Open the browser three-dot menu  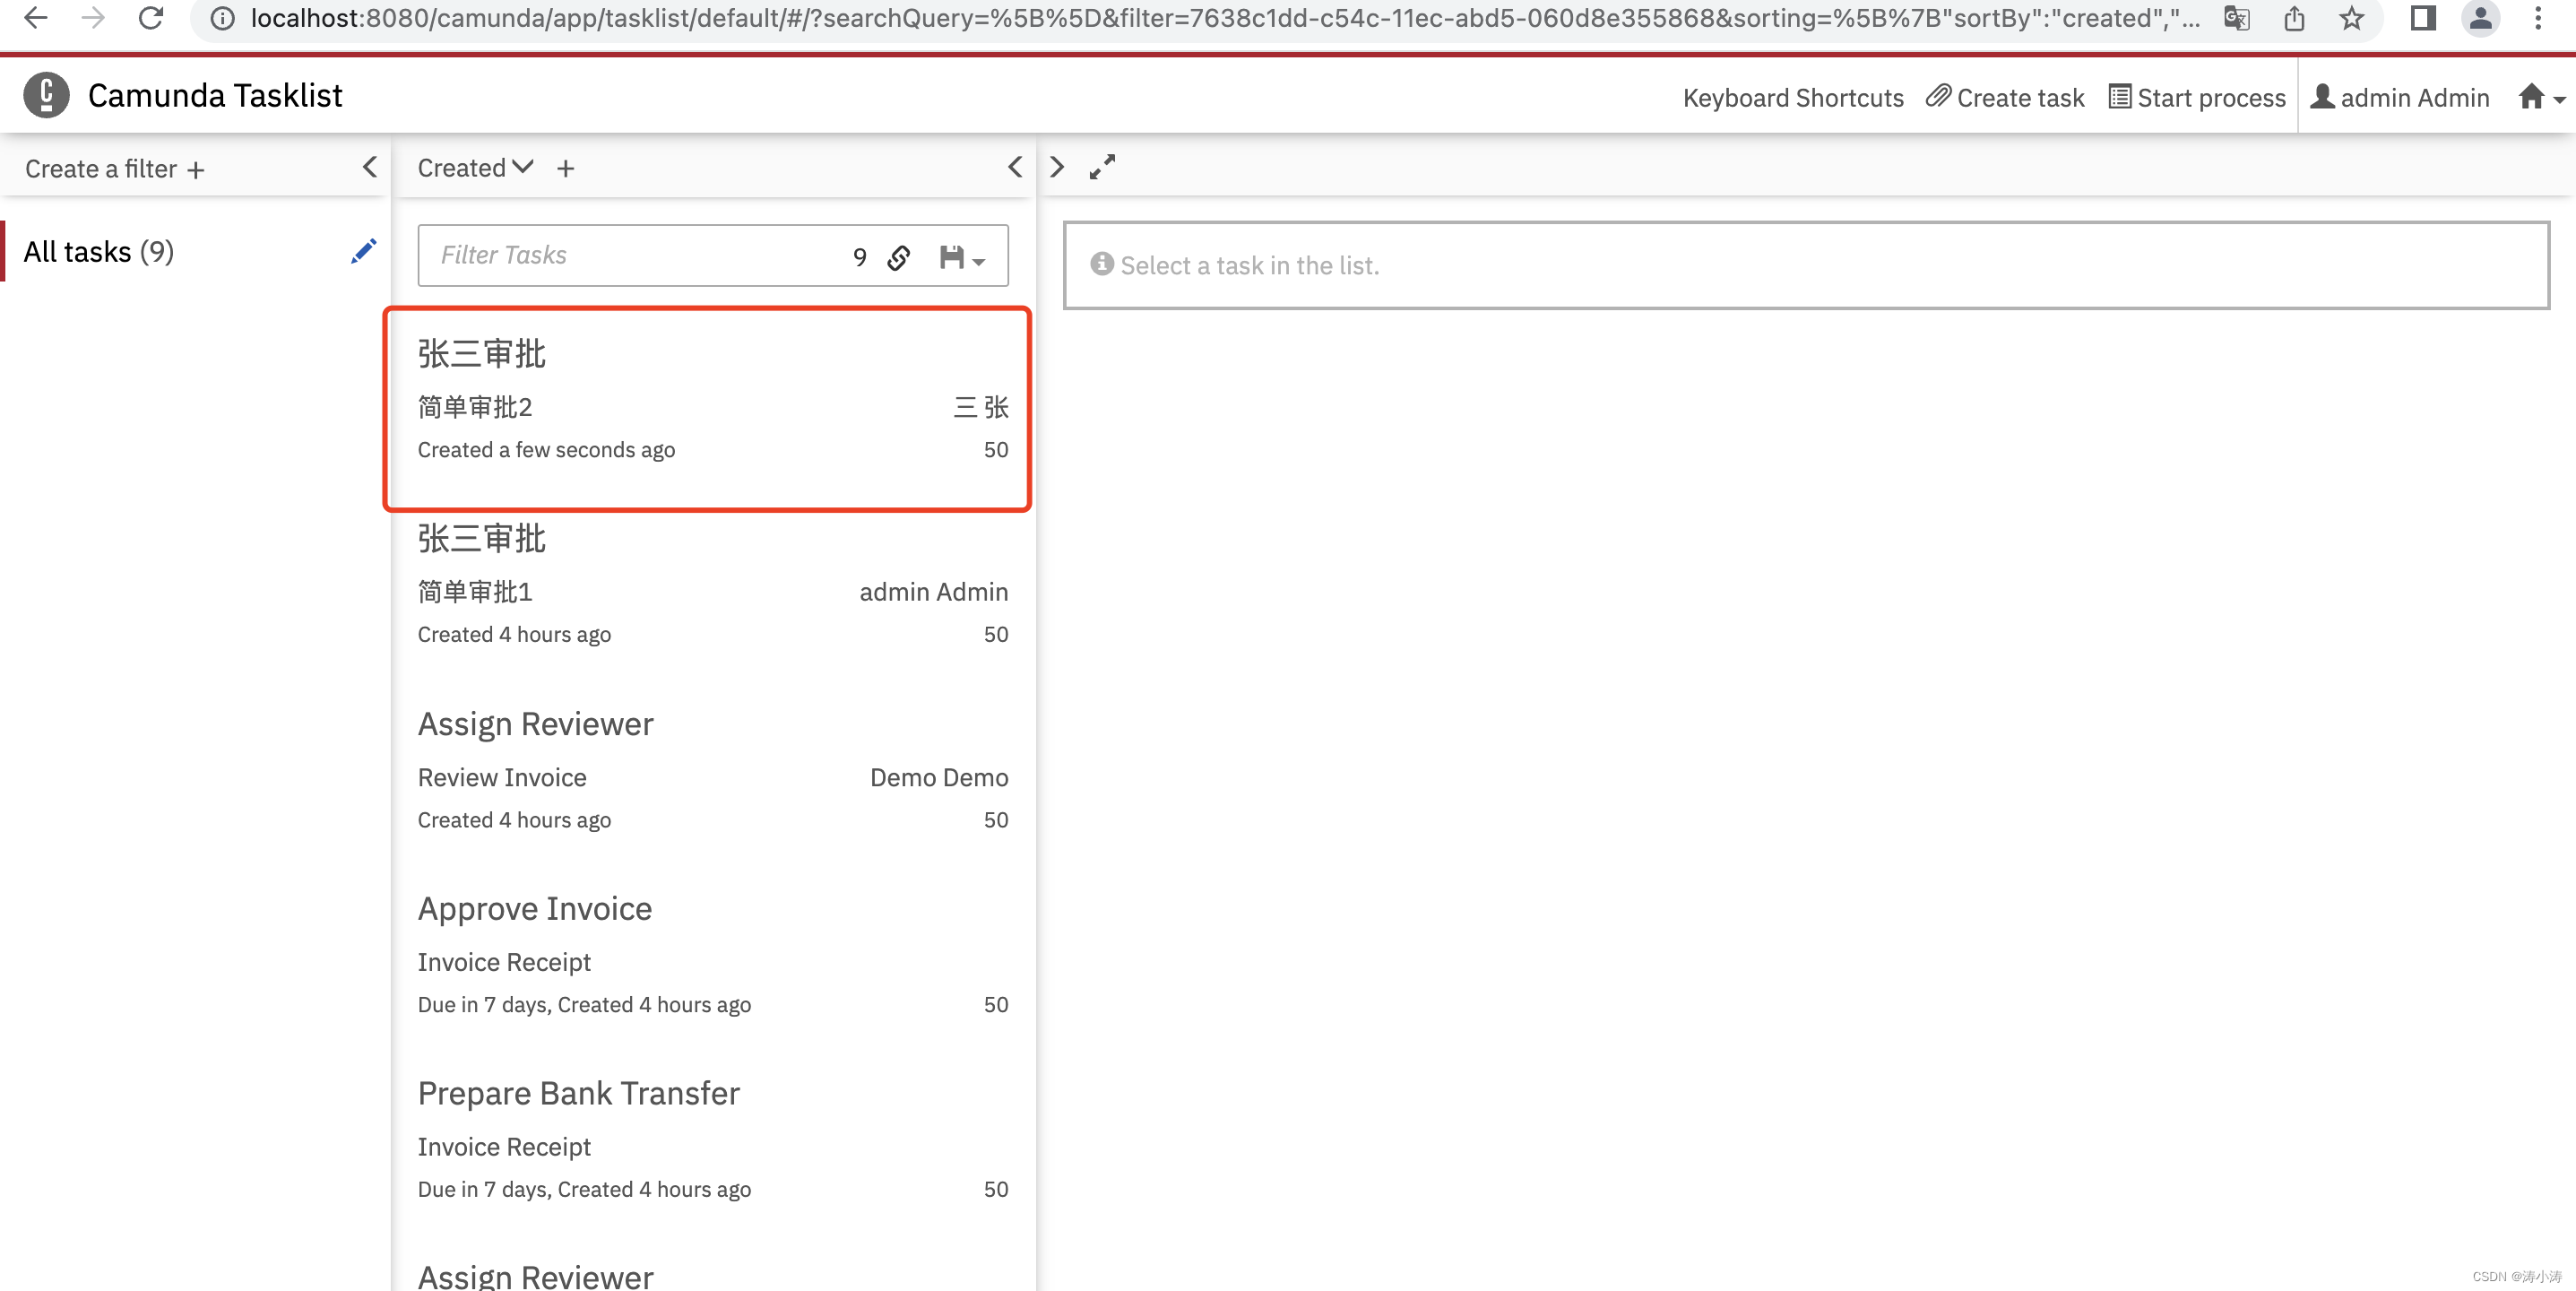click(x=2538, y=18)
